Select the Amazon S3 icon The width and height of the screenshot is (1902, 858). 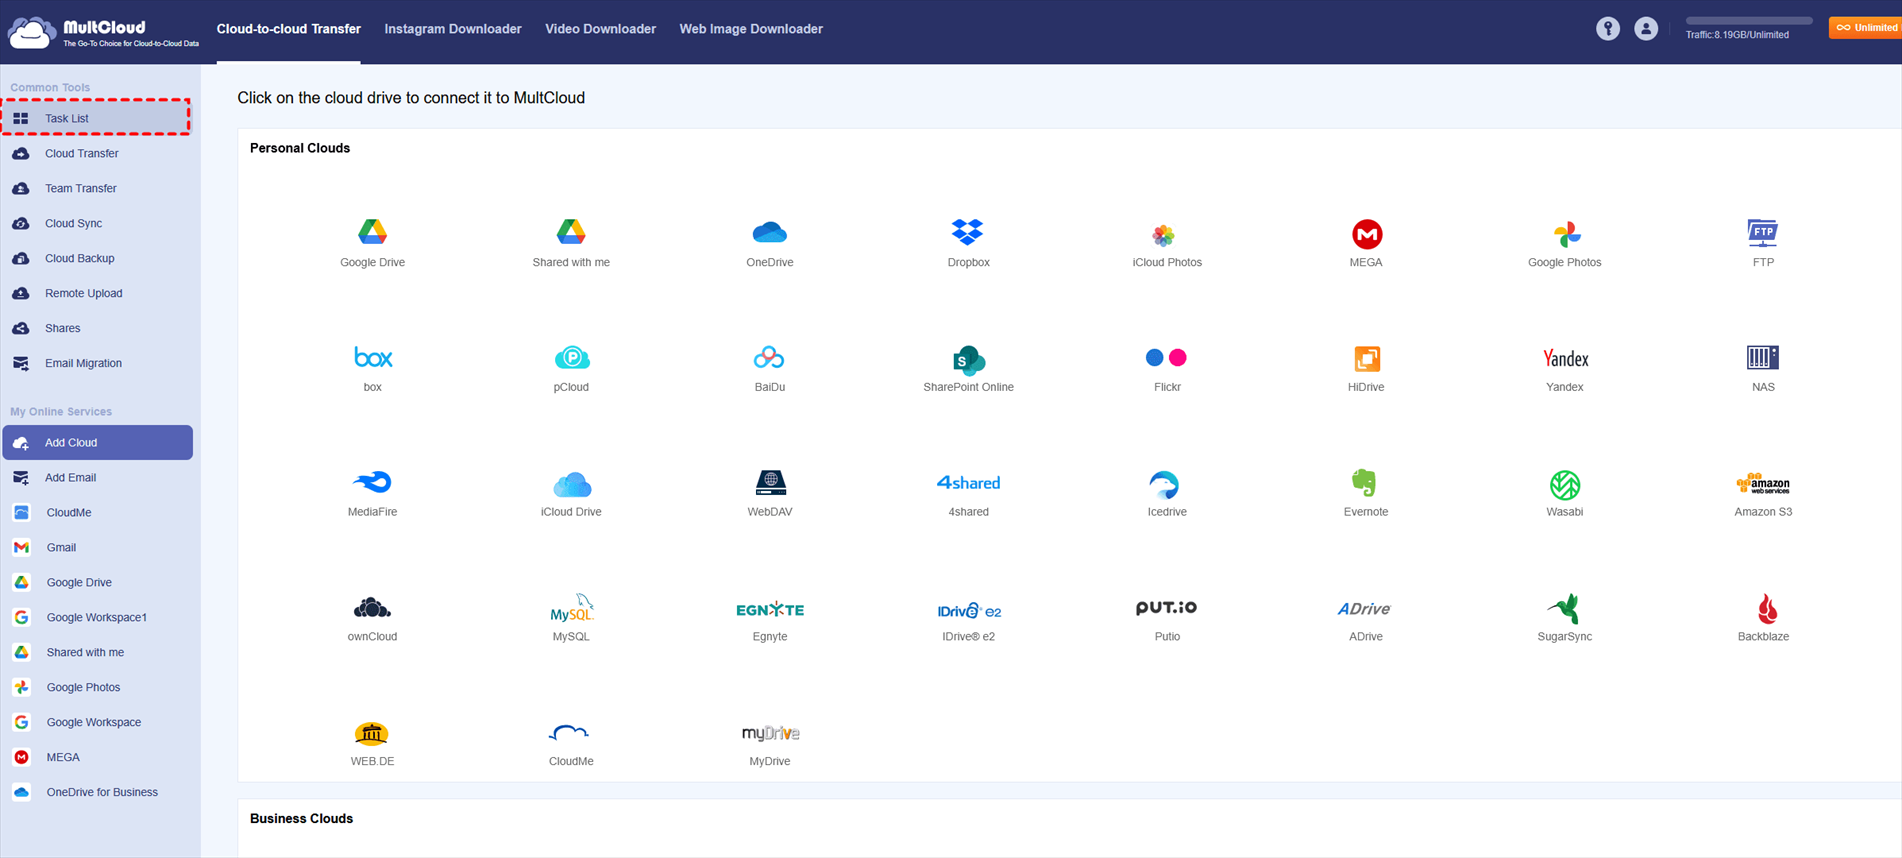coord(1762,484)
